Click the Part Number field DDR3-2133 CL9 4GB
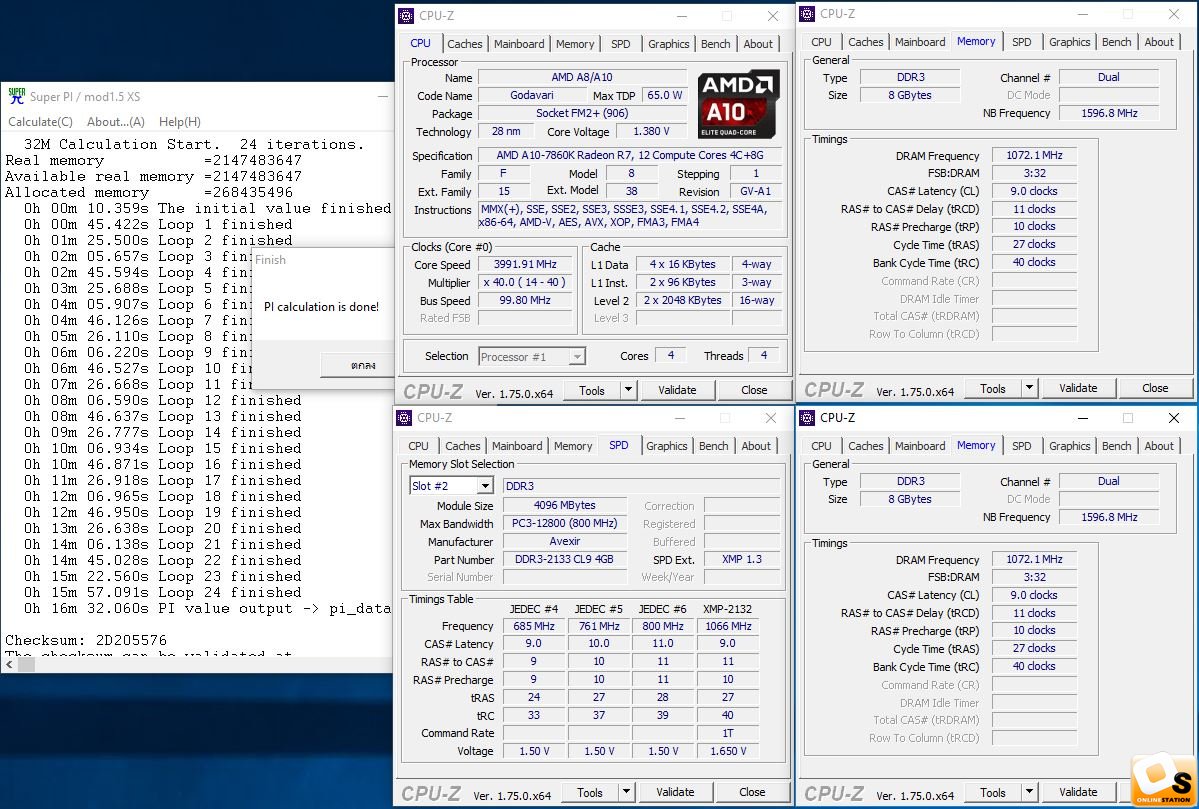Screen dimensions: 1199x809 pos(564,559)
